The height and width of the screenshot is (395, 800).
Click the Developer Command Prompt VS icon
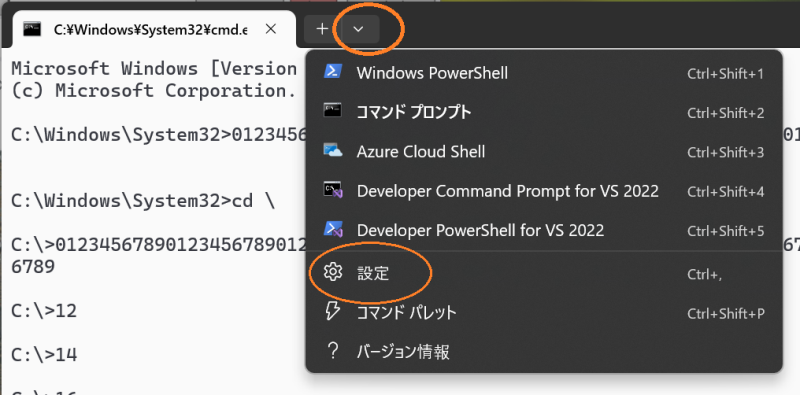click(x=333, y=190)
